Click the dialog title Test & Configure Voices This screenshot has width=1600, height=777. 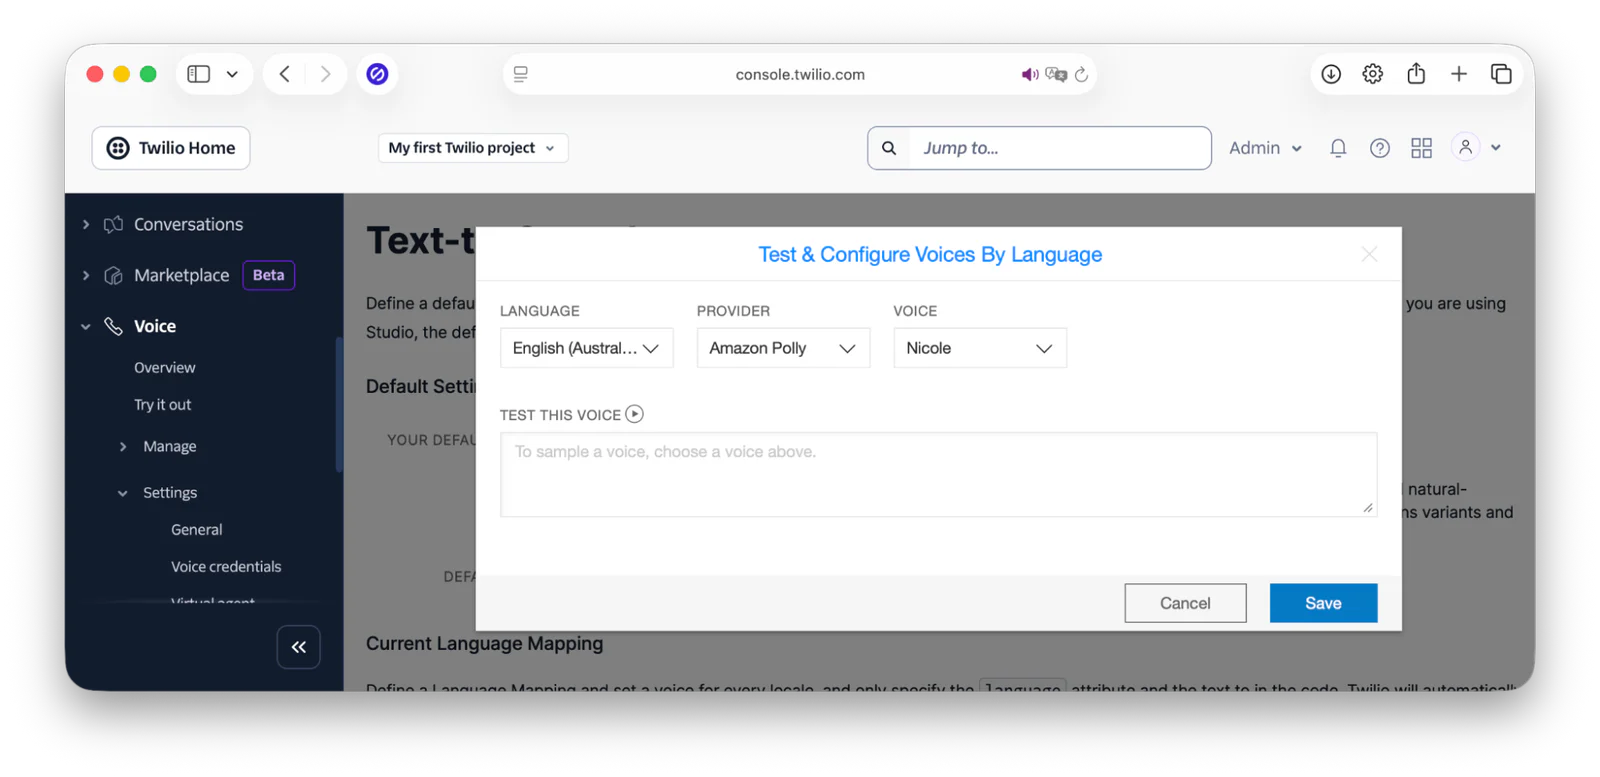(x=930, y=255)
